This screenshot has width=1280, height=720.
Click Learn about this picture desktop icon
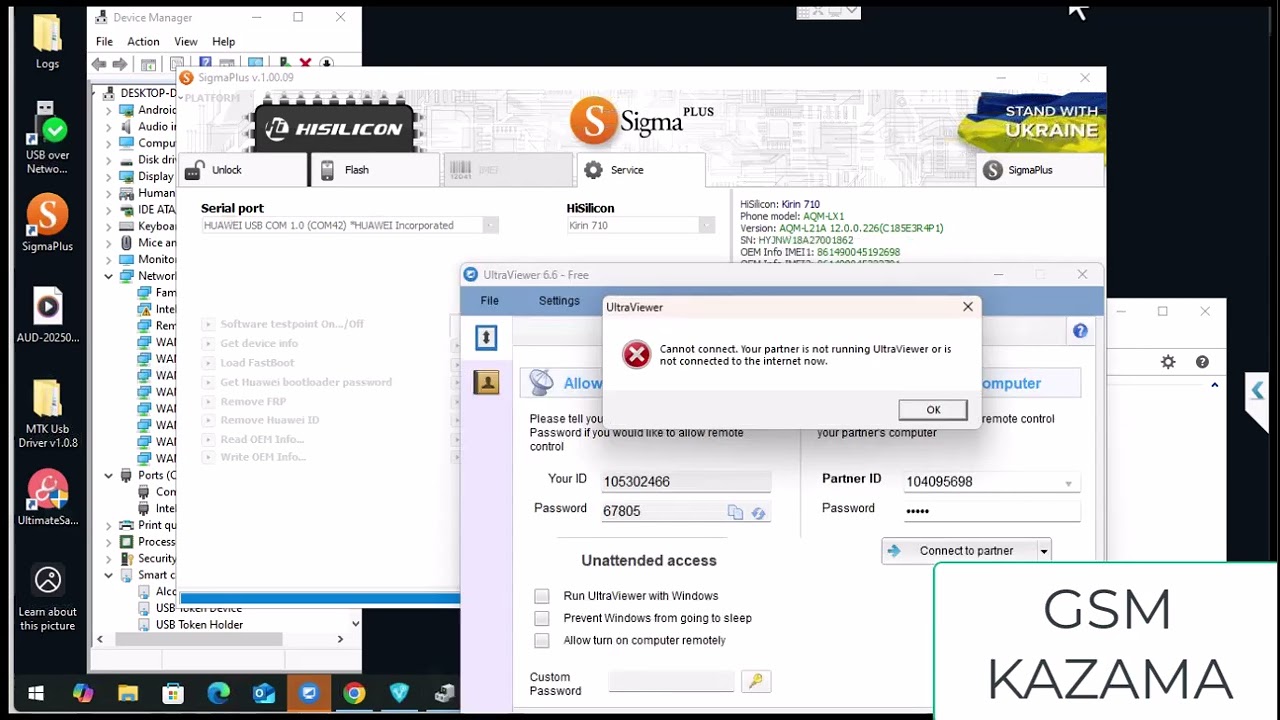point(47,598)
